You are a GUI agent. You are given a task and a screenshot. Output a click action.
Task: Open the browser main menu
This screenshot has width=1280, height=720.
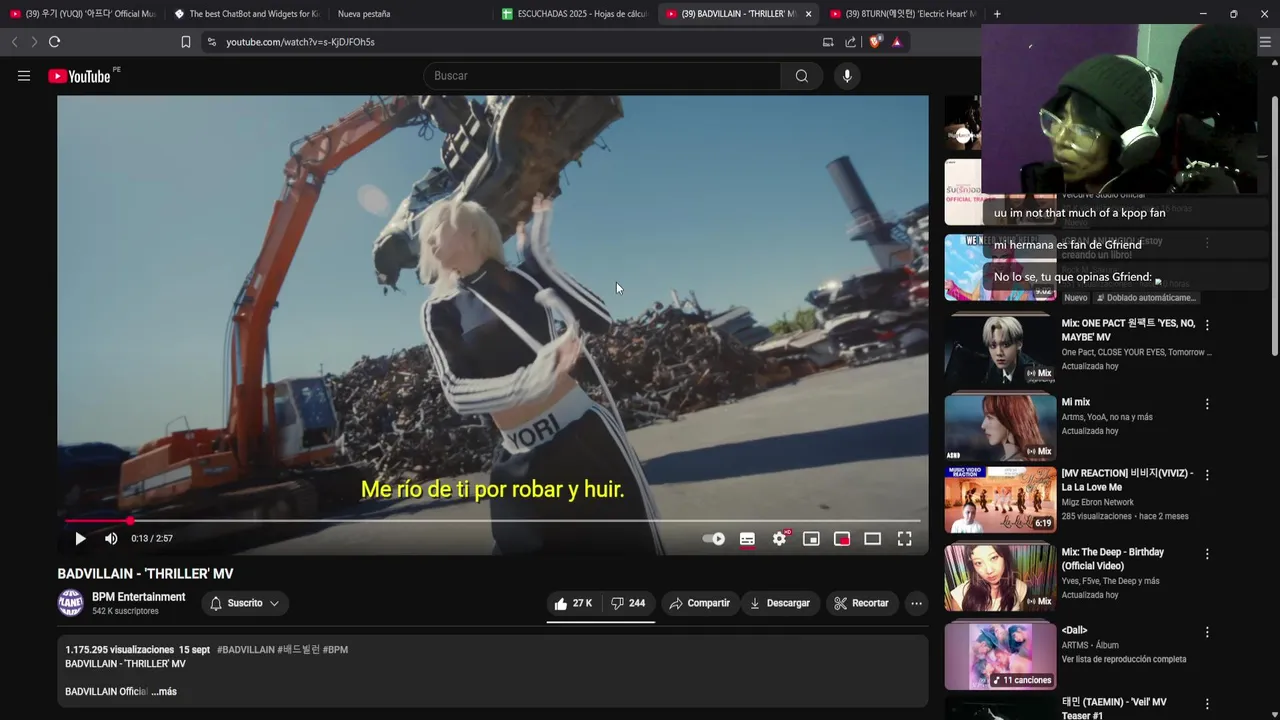click(x=1265, y=42)
